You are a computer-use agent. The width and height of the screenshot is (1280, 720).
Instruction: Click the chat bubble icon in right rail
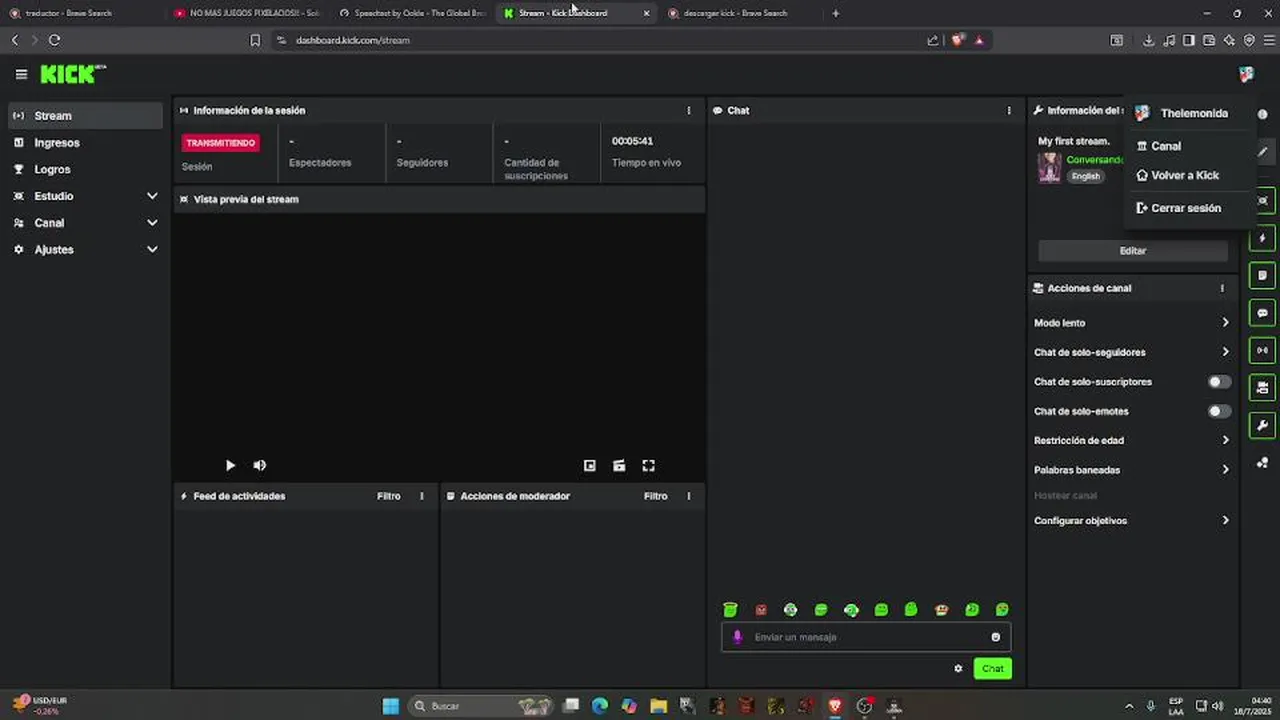tap(1262, 313)
